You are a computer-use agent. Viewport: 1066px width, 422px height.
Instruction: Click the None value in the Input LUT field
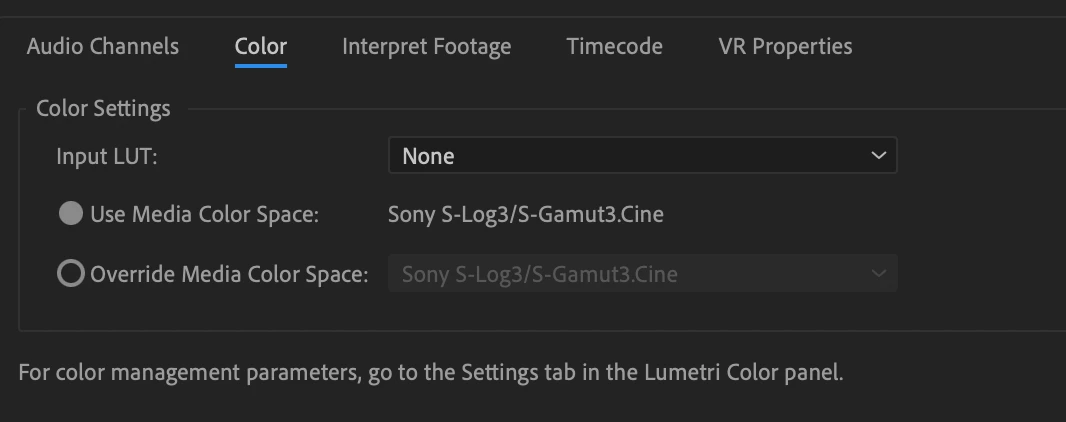tap(428, 156)
